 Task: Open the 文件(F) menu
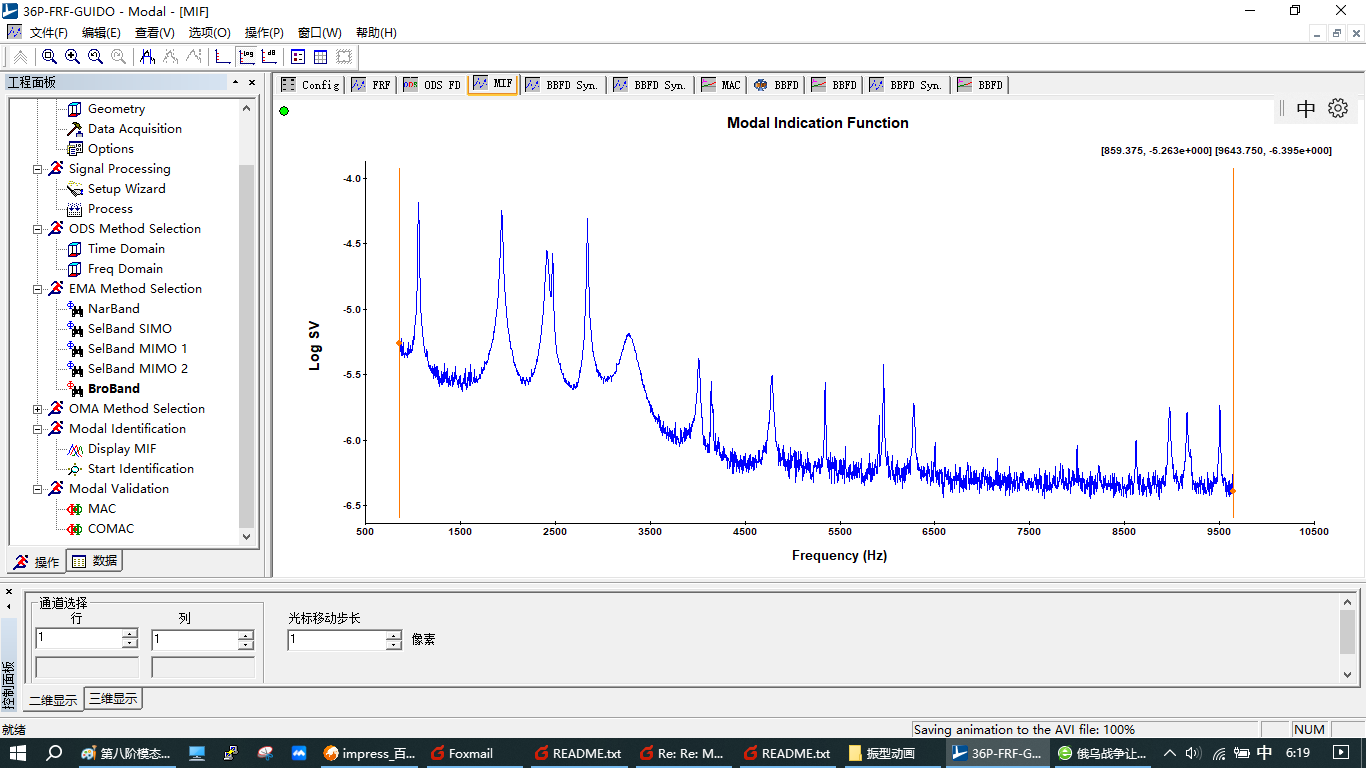click(x=48, y=33)
